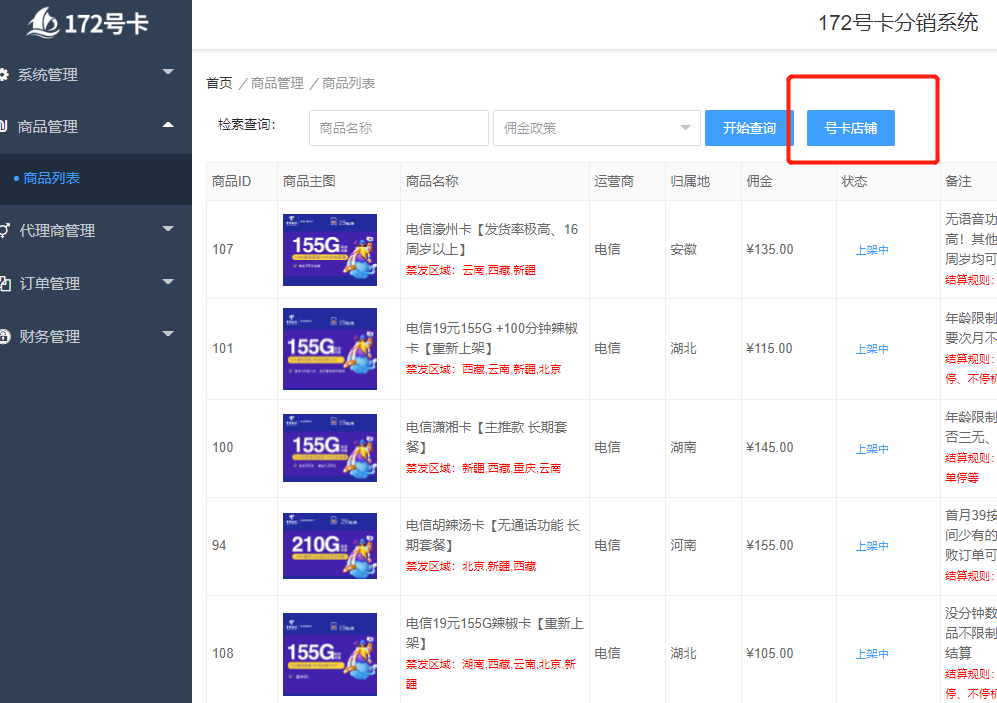The image size is (997, 703).
Task: Select 商品列表 in the sidebar
Action: click(x=52, y=178)
